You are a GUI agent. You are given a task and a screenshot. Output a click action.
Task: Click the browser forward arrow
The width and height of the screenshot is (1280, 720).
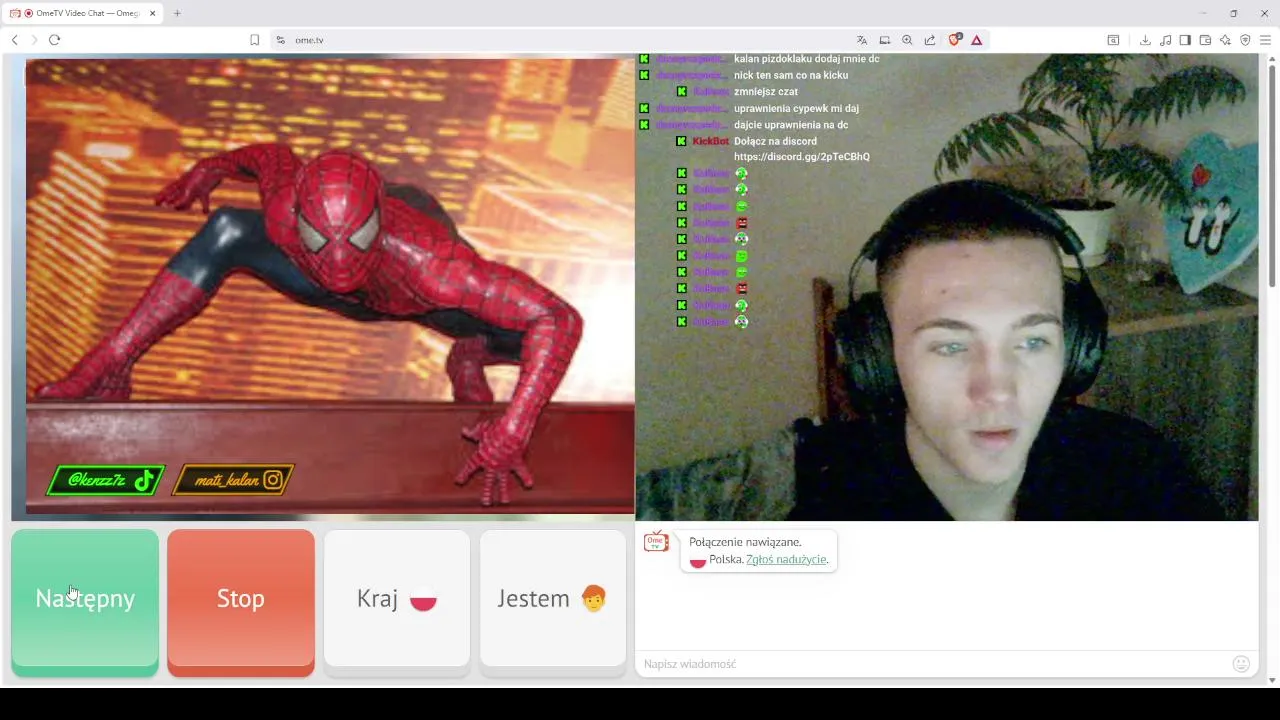pos(34,40)
